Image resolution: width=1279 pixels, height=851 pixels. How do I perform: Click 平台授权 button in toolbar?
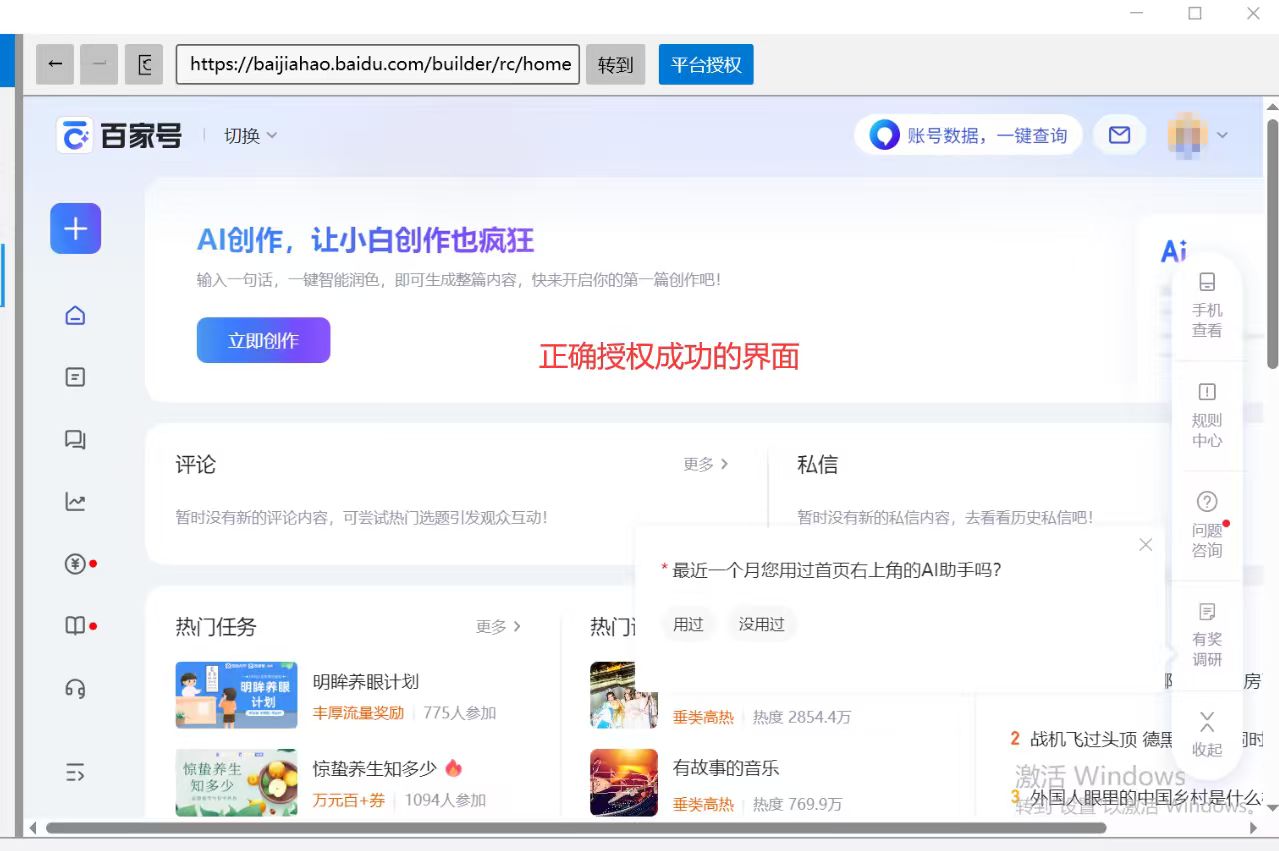pos(706,65)
